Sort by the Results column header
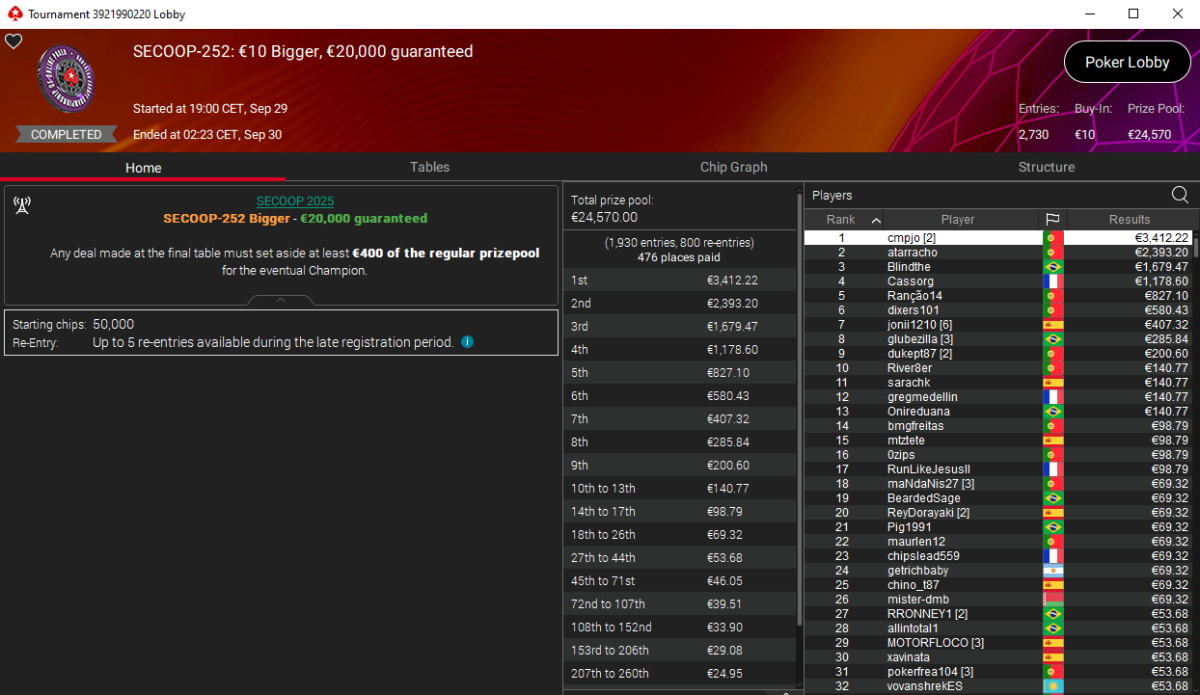 point(1129,219)
